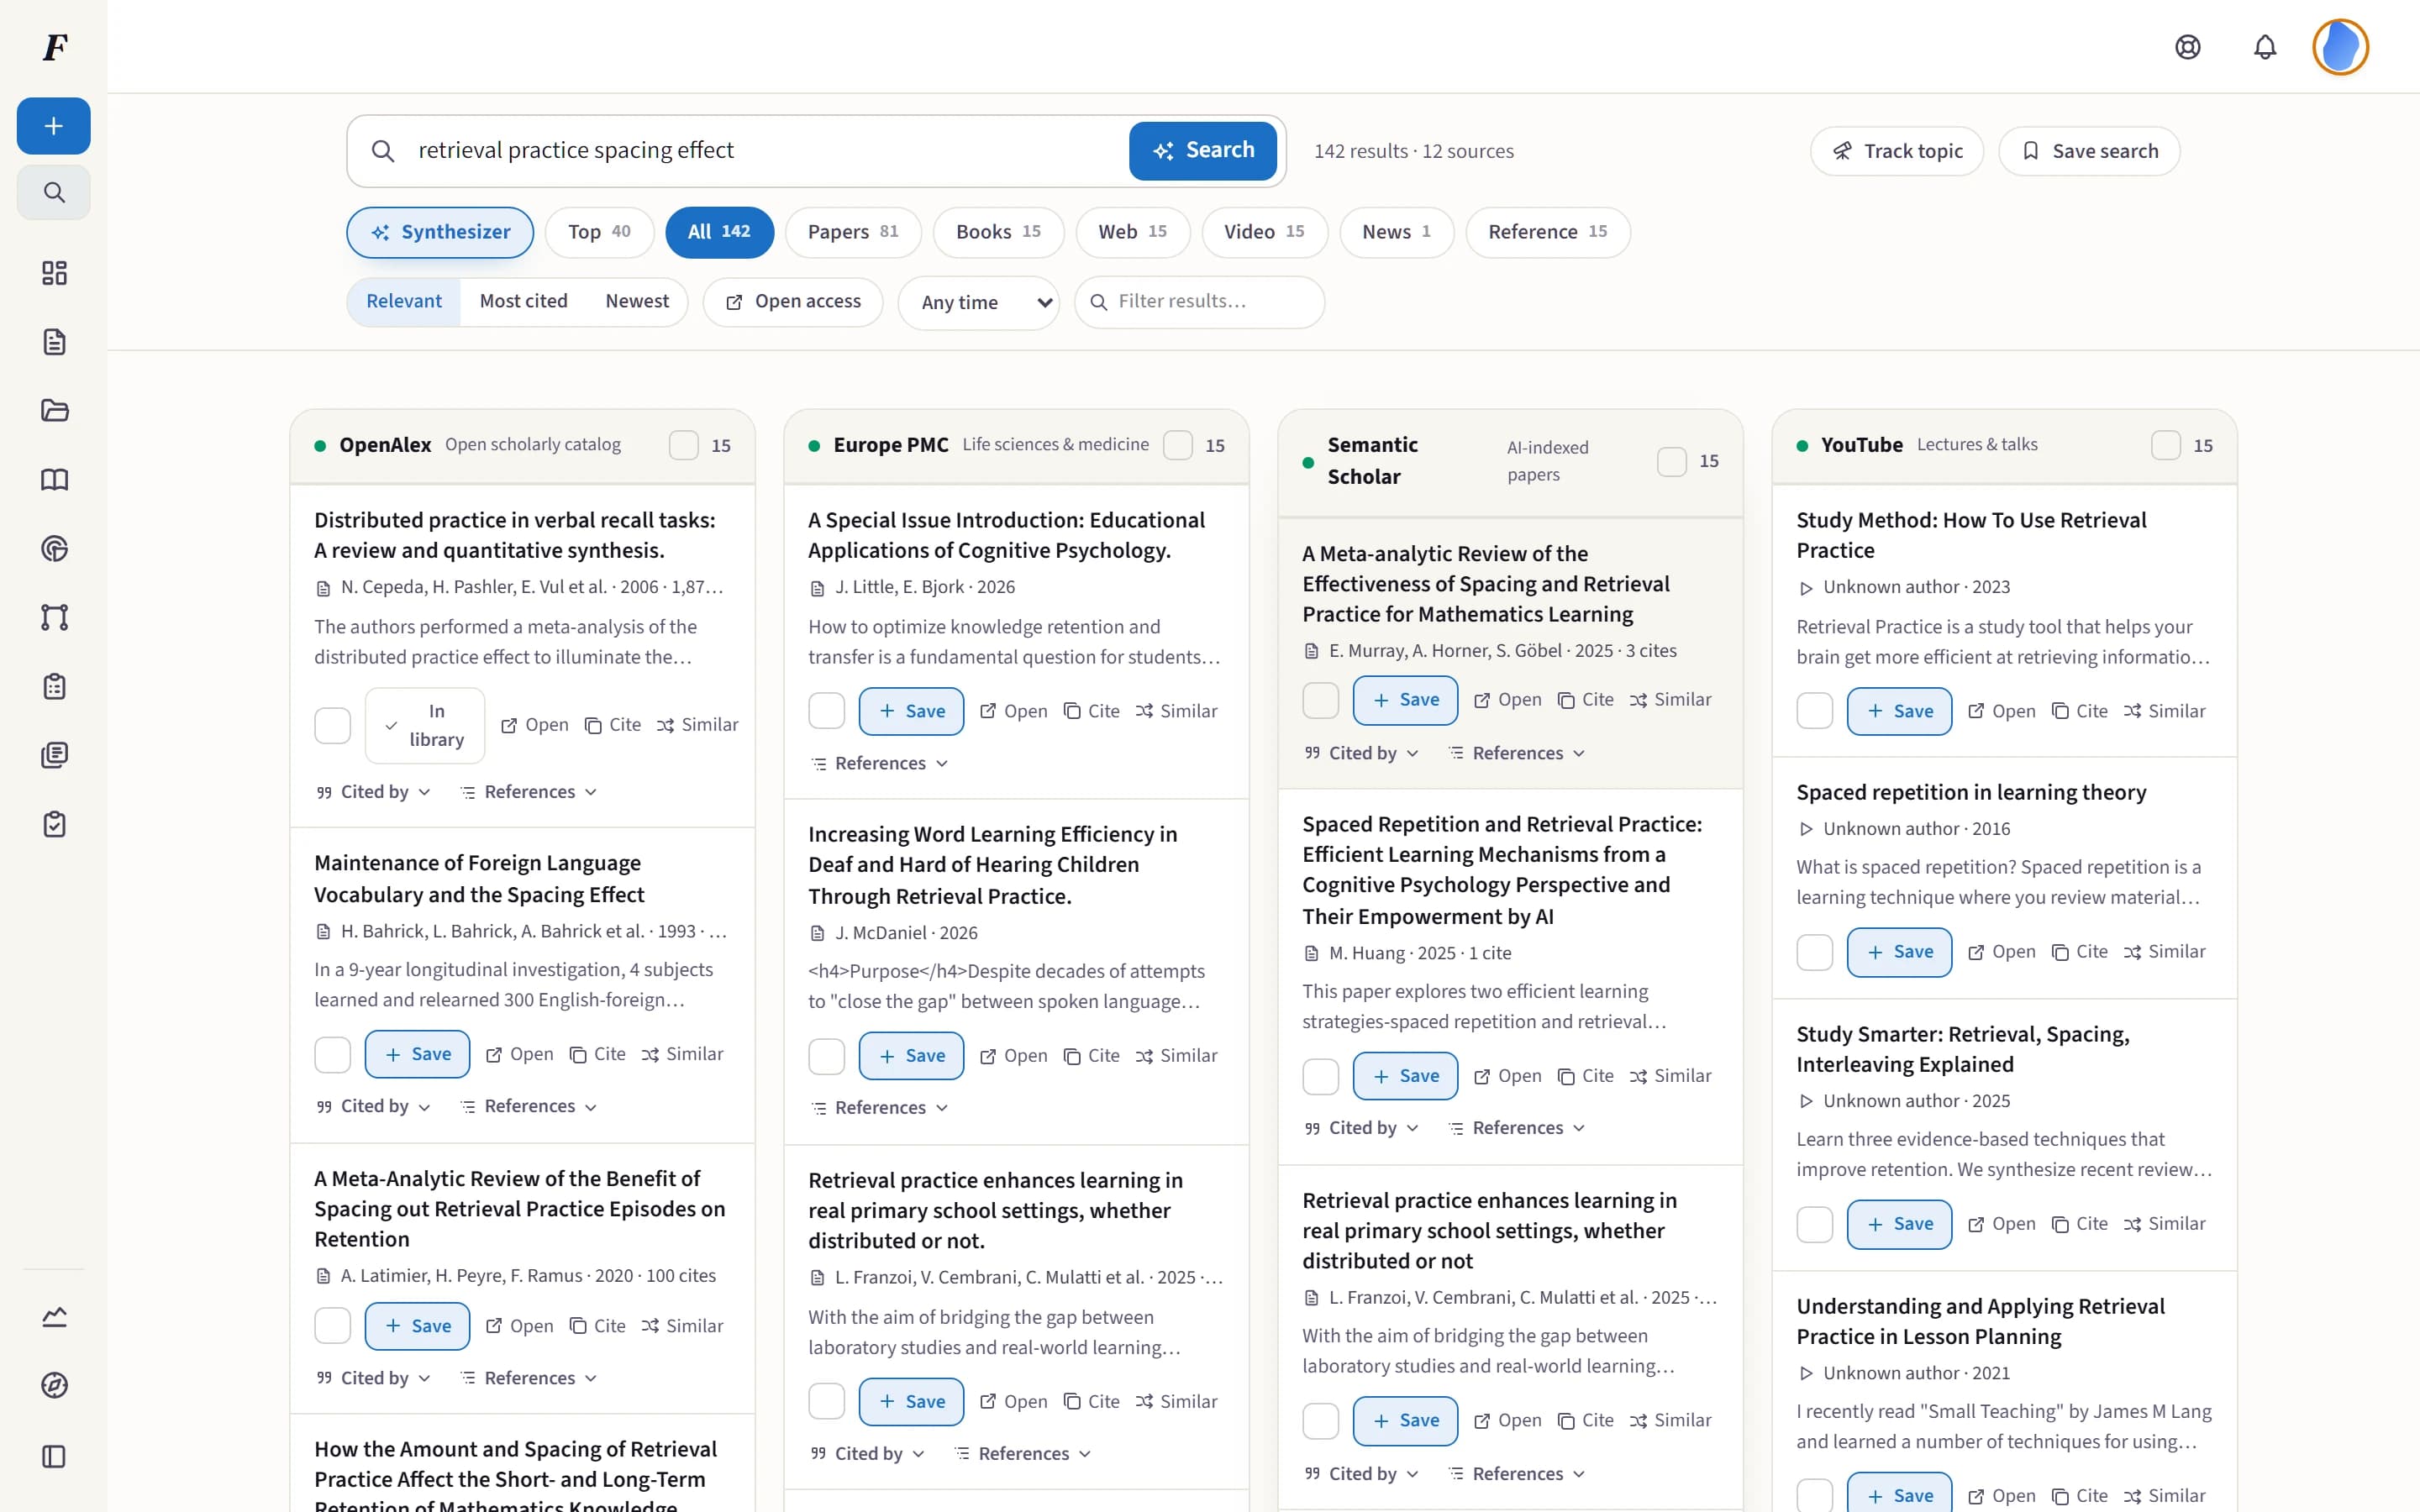Open the sidebar search icon

click(54, 192)
